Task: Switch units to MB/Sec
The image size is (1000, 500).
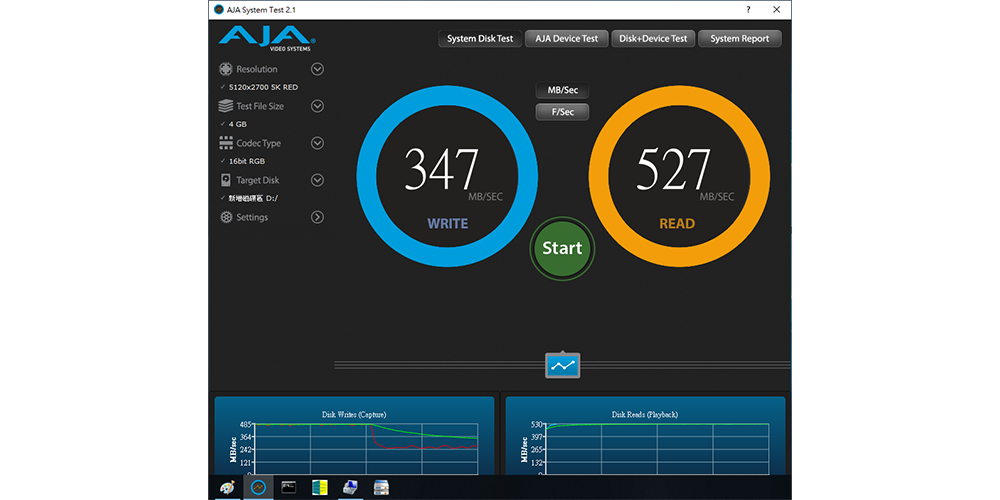Action: point(562,90)
